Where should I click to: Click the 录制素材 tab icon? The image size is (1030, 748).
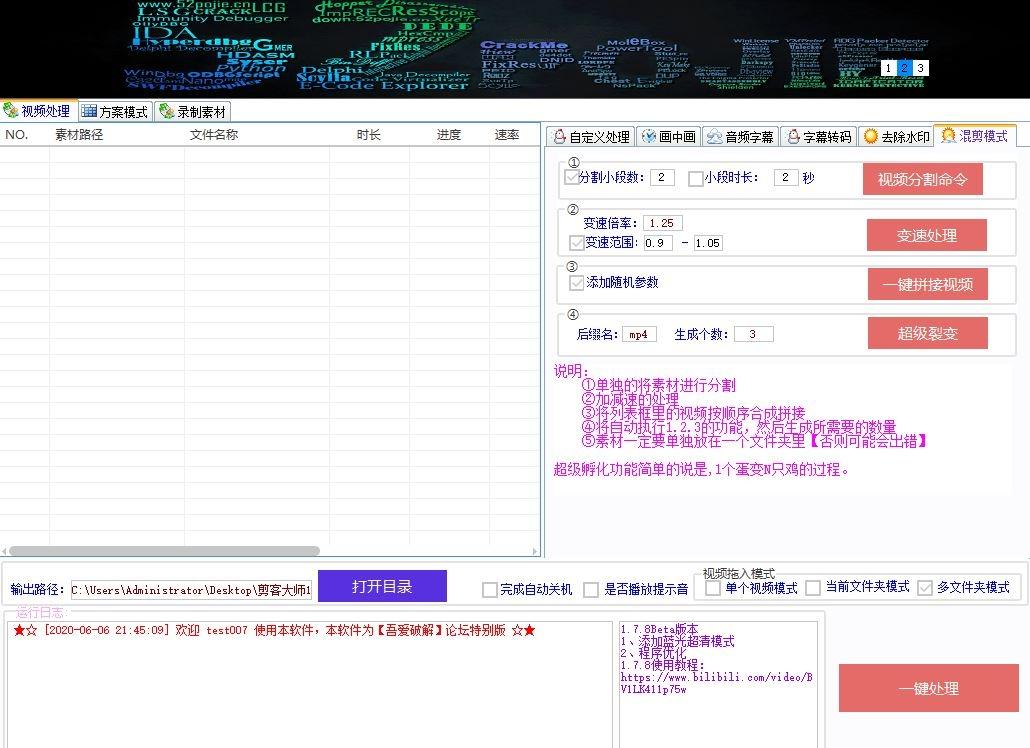point(166,112)
